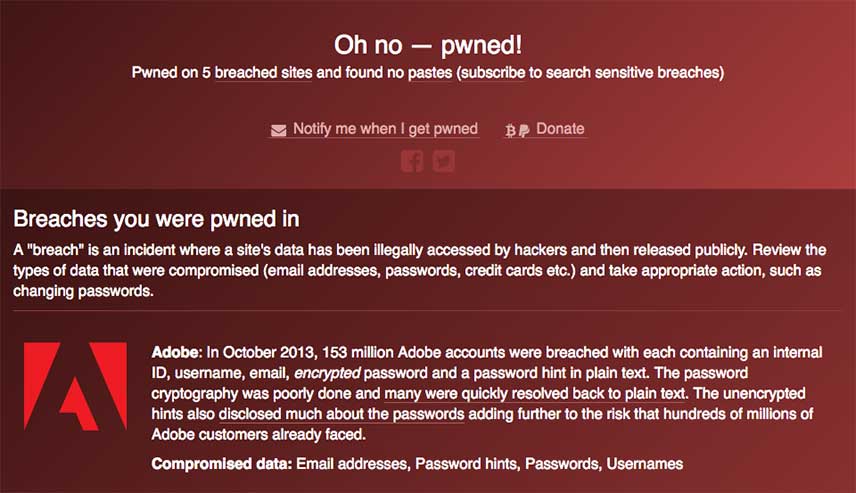Image resolution: width=856 pixels, height=493 pixels.
Task: Click the "Oh no — pwned!" heading
Action: tap(428, 45)
